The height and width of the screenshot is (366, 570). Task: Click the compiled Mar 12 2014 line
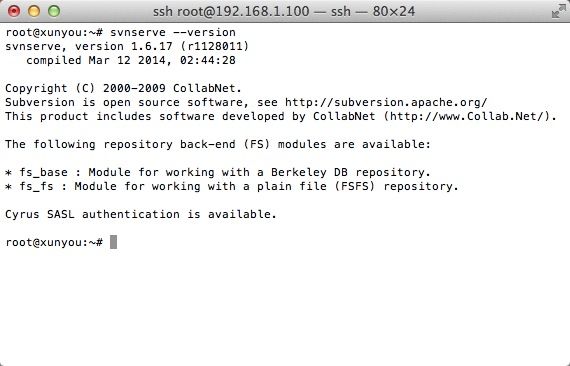(x=131, y=60)
